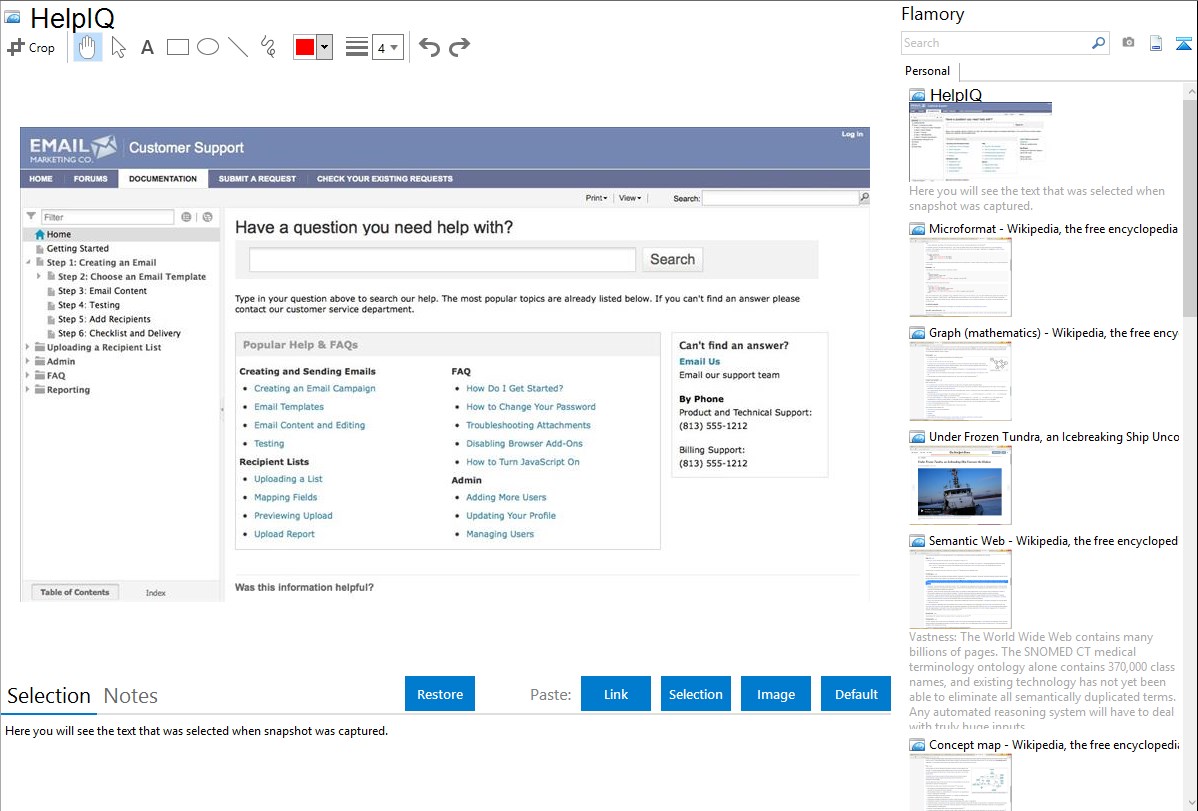Open the Graph (mathematics) snapshot thumbnail
The width and height of the screenshot is (1198, 811).
[x=960, y=381]
